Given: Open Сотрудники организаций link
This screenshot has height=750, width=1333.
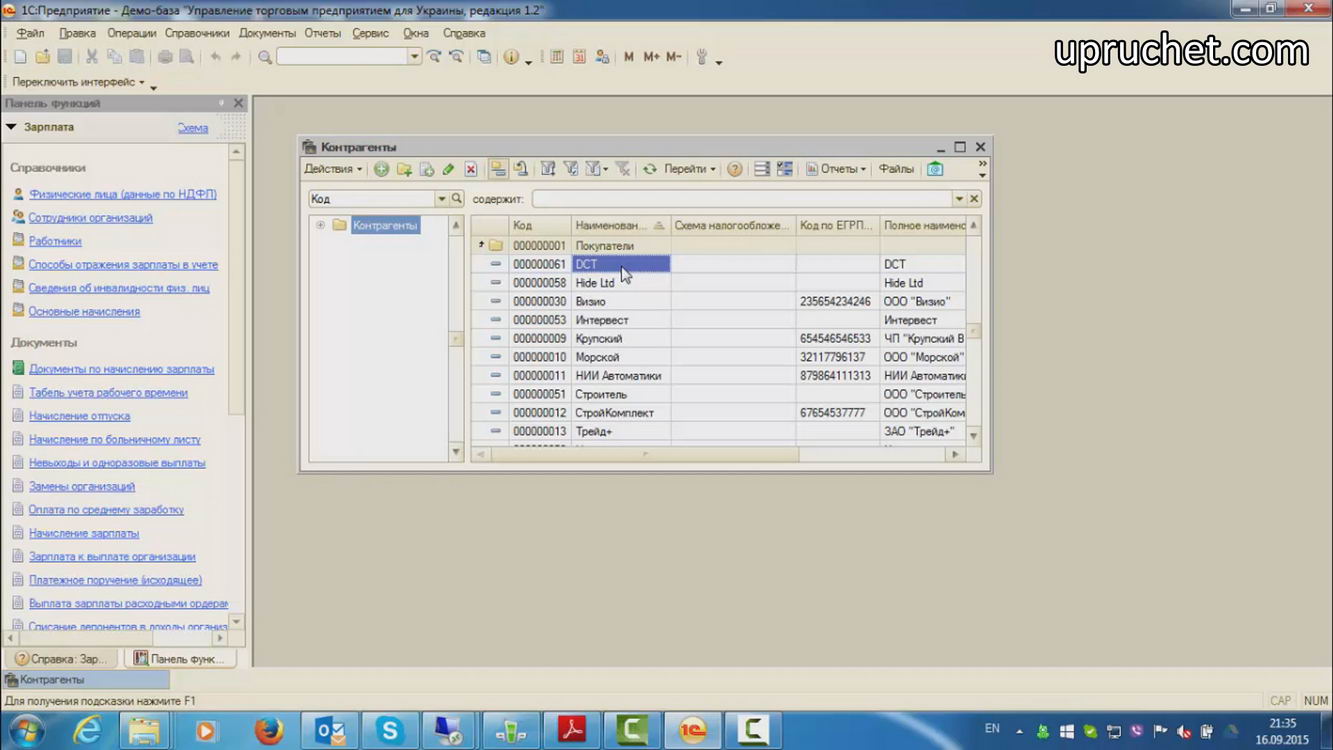Looking at the screenshot, I should coord(90,217).
